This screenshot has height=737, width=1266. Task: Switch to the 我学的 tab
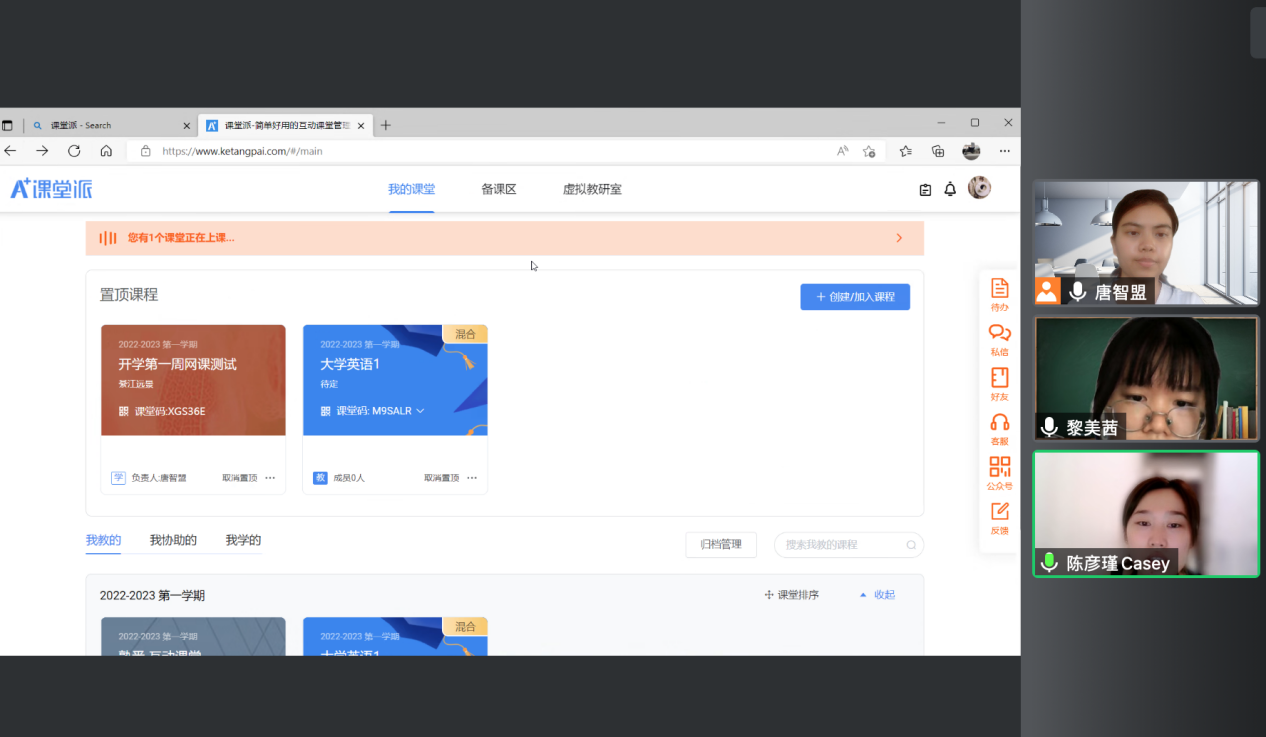tap(243, 541)
